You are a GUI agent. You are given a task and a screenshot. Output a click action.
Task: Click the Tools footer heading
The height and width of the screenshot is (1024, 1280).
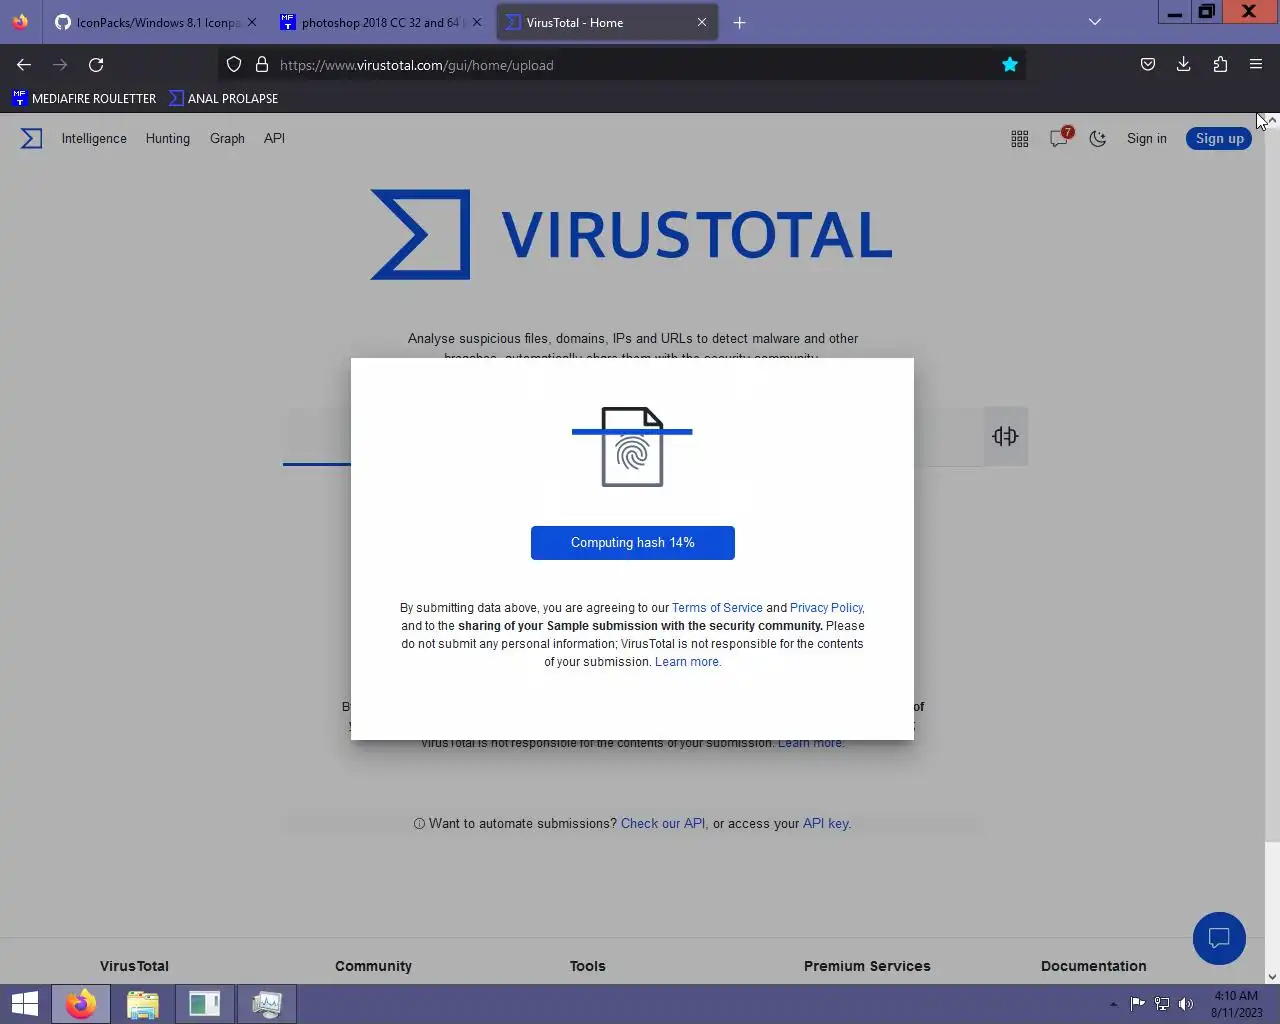[588, 966]
